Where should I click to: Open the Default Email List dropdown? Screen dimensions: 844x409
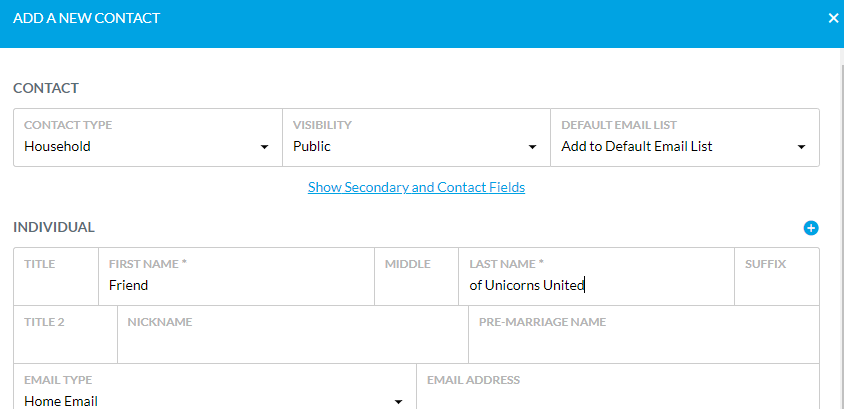(x=685, y=138)
